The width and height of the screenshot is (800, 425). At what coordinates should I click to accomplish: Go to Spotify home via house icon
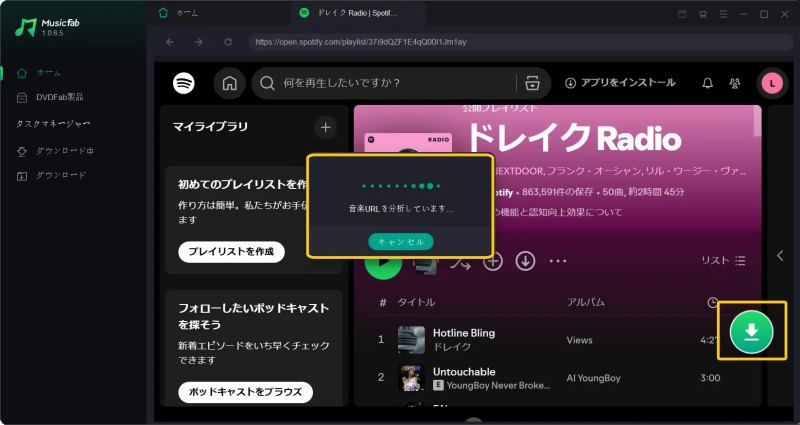(230, 83)
